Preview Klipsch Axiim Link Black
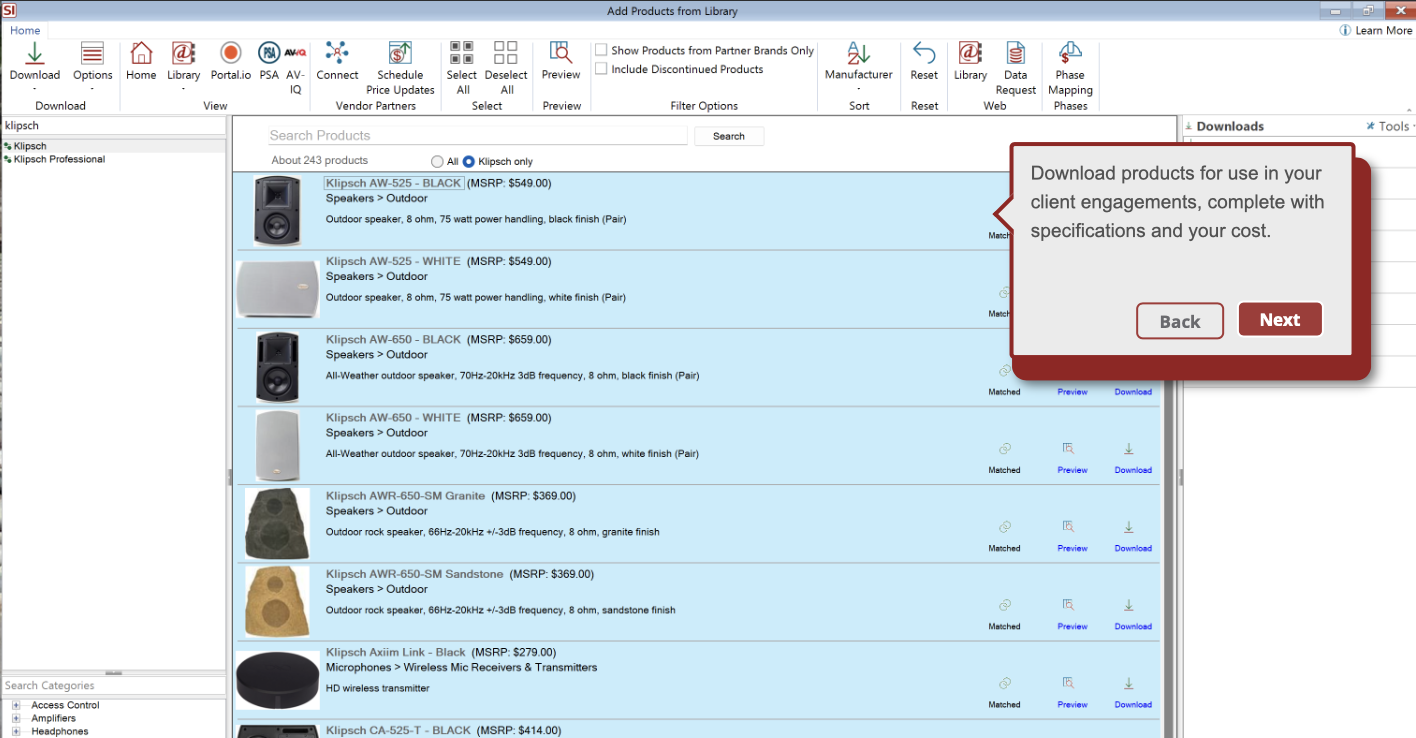 tap(1072, 690)
